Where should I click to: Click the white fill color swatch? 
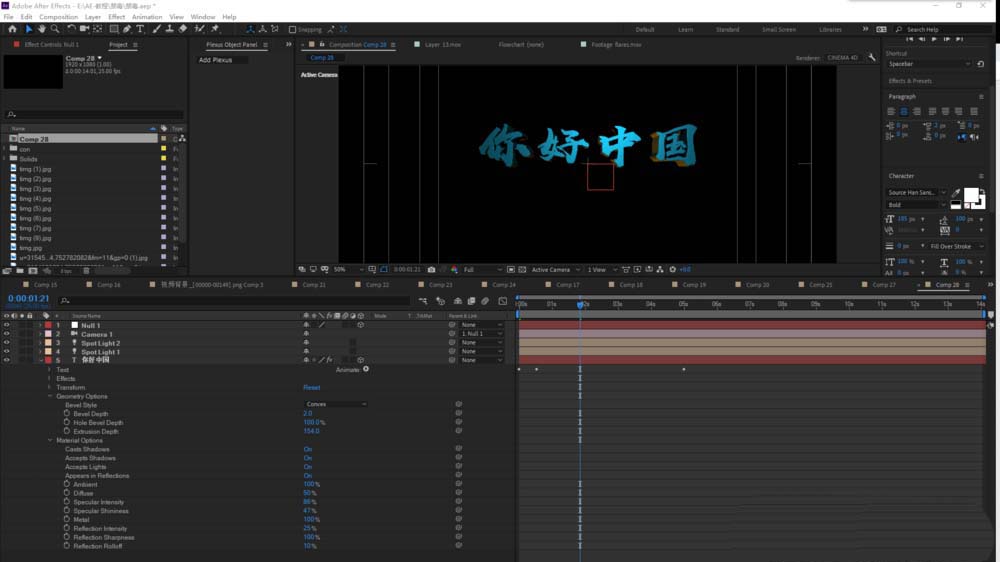[x=970, y=195]
